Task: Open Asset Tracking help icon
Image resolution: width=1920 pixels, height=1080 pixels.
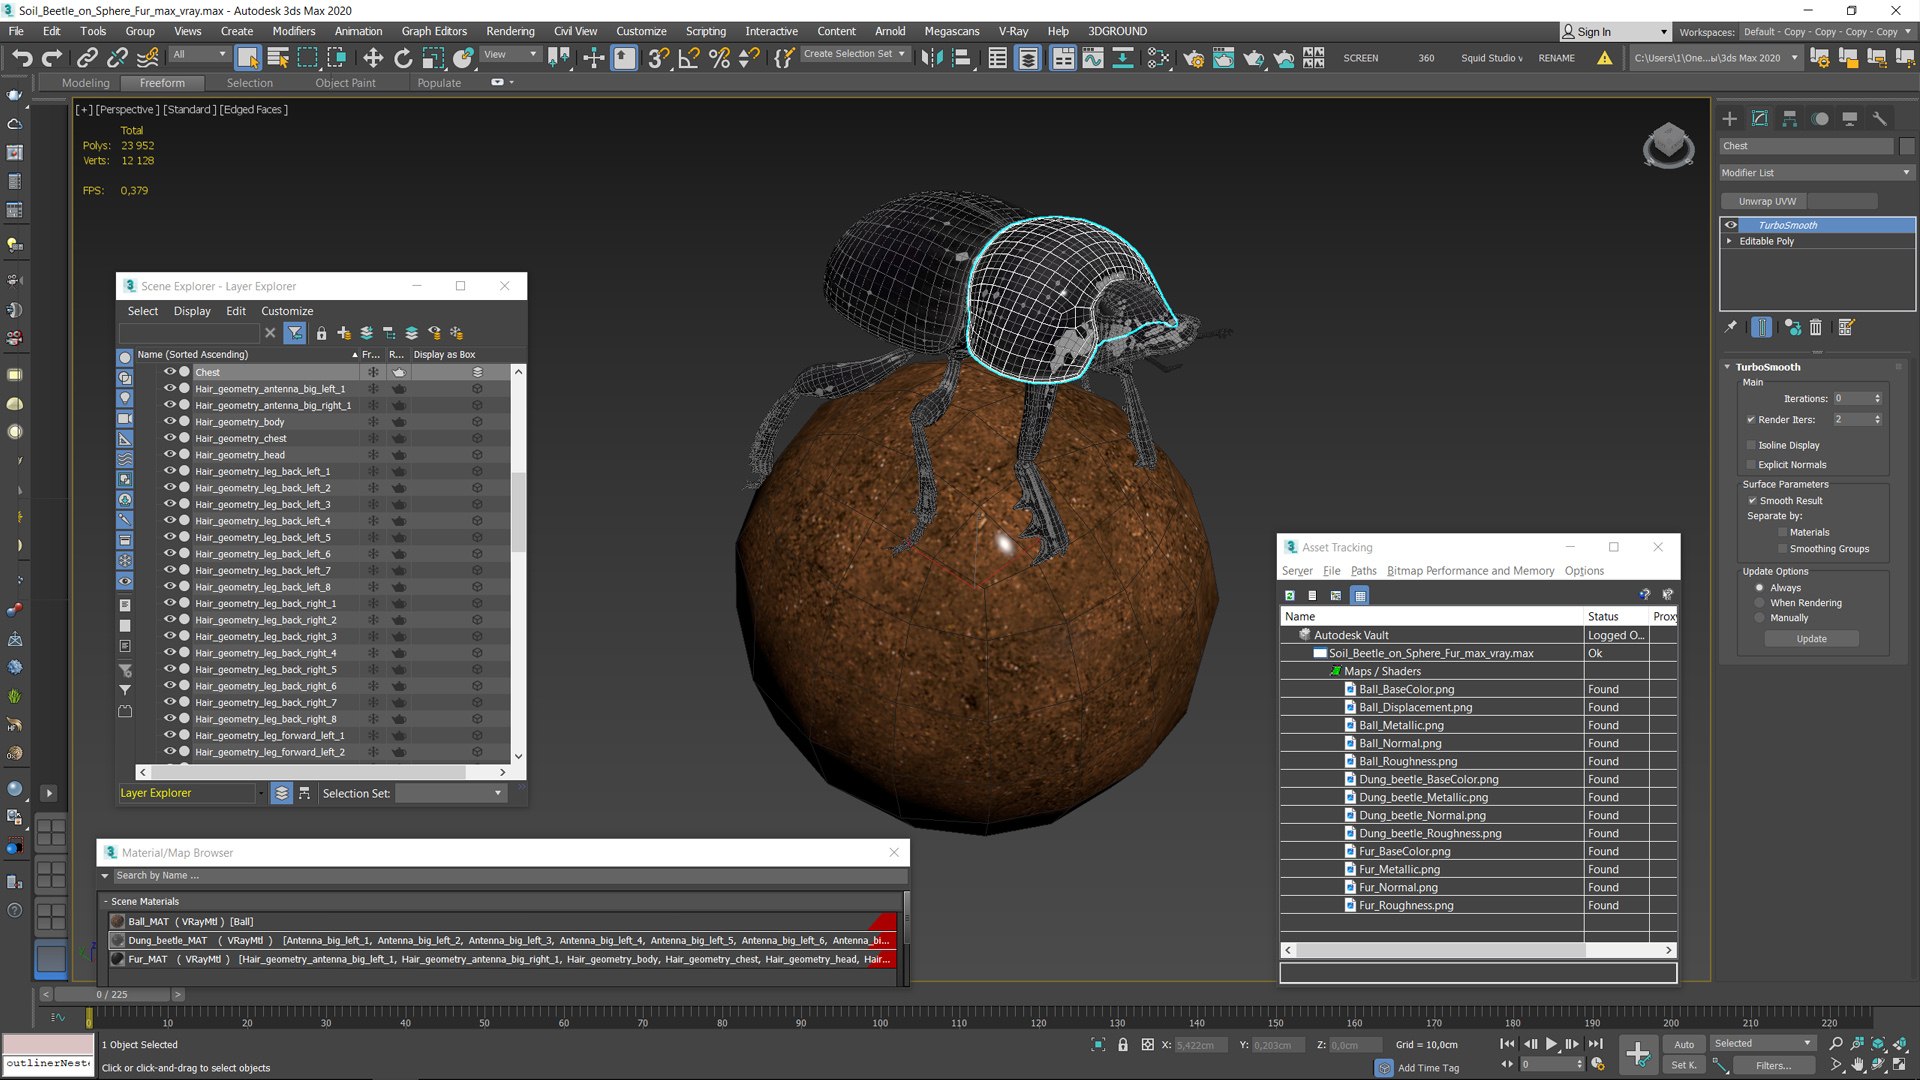Action: (1644, 595)
